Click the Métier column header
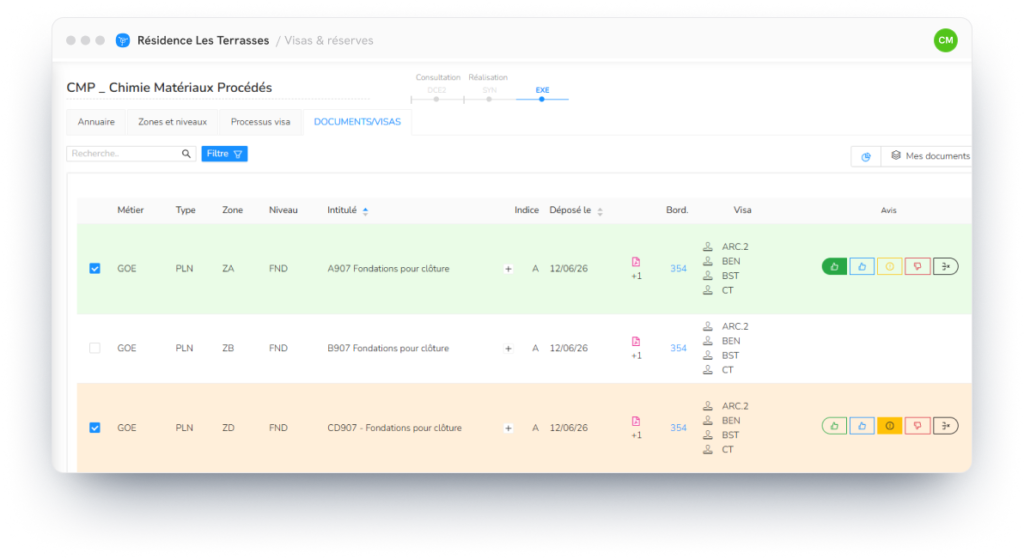Viewport: 1024px width, 559px height. click(131, 210)
